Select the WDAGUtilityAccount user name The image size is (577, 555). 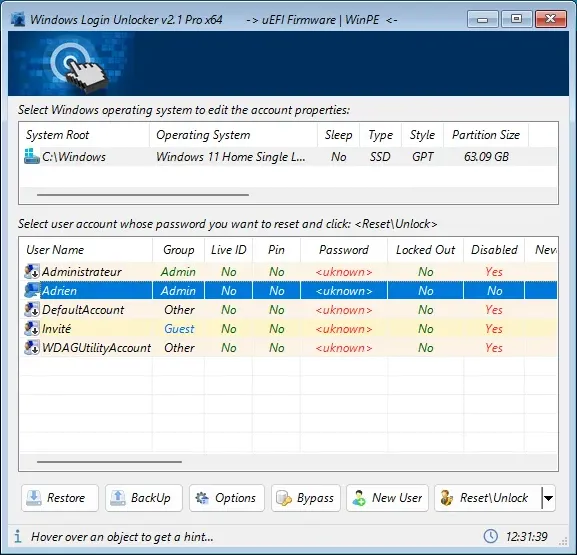point(96,348)
